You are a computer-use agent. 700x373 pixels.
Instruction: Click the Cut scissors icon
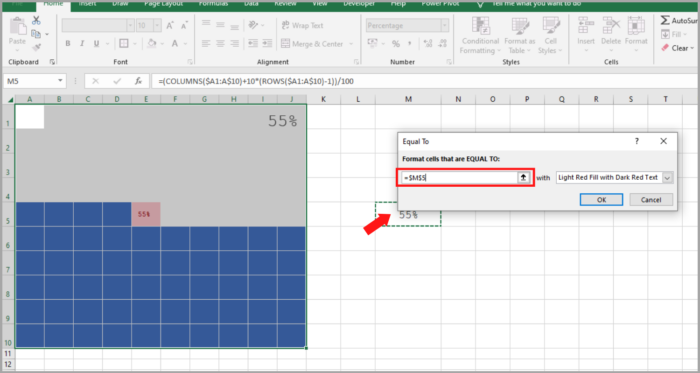tap(36, 21)
